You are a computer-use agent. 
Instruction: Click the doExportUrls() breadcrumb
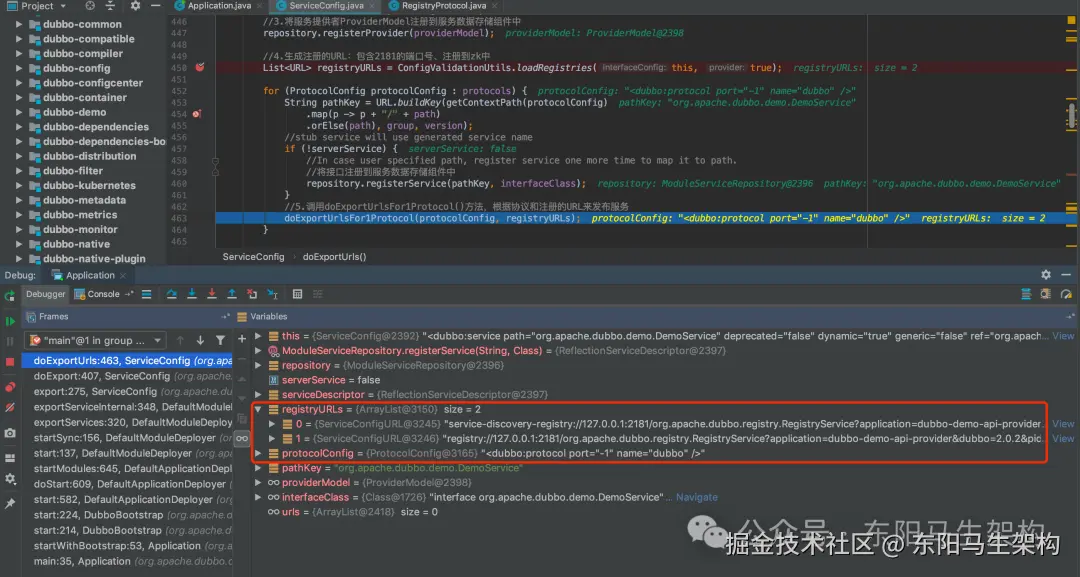click(x=335, y=257)
